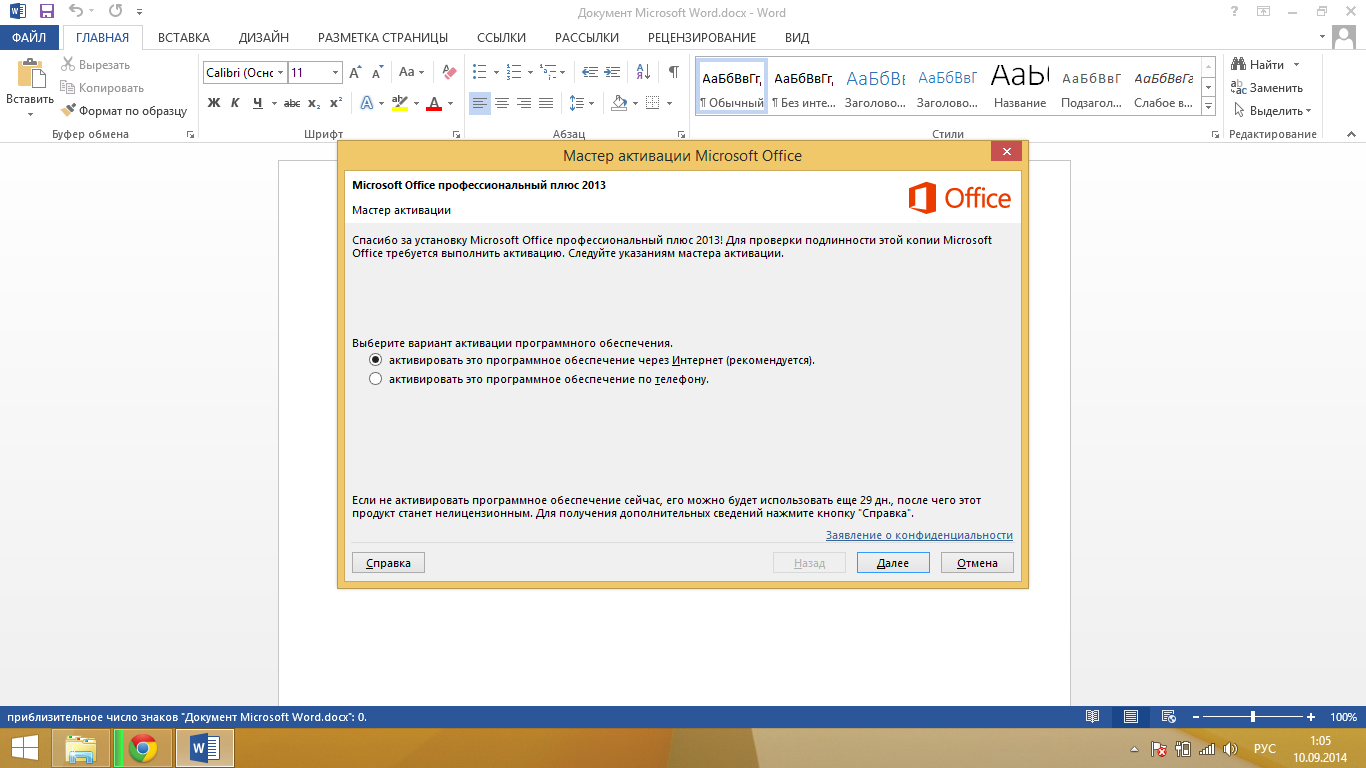
Task: Click the Sort (А-Я) icon
Action: pyautogui.click(x=644, y=72)
